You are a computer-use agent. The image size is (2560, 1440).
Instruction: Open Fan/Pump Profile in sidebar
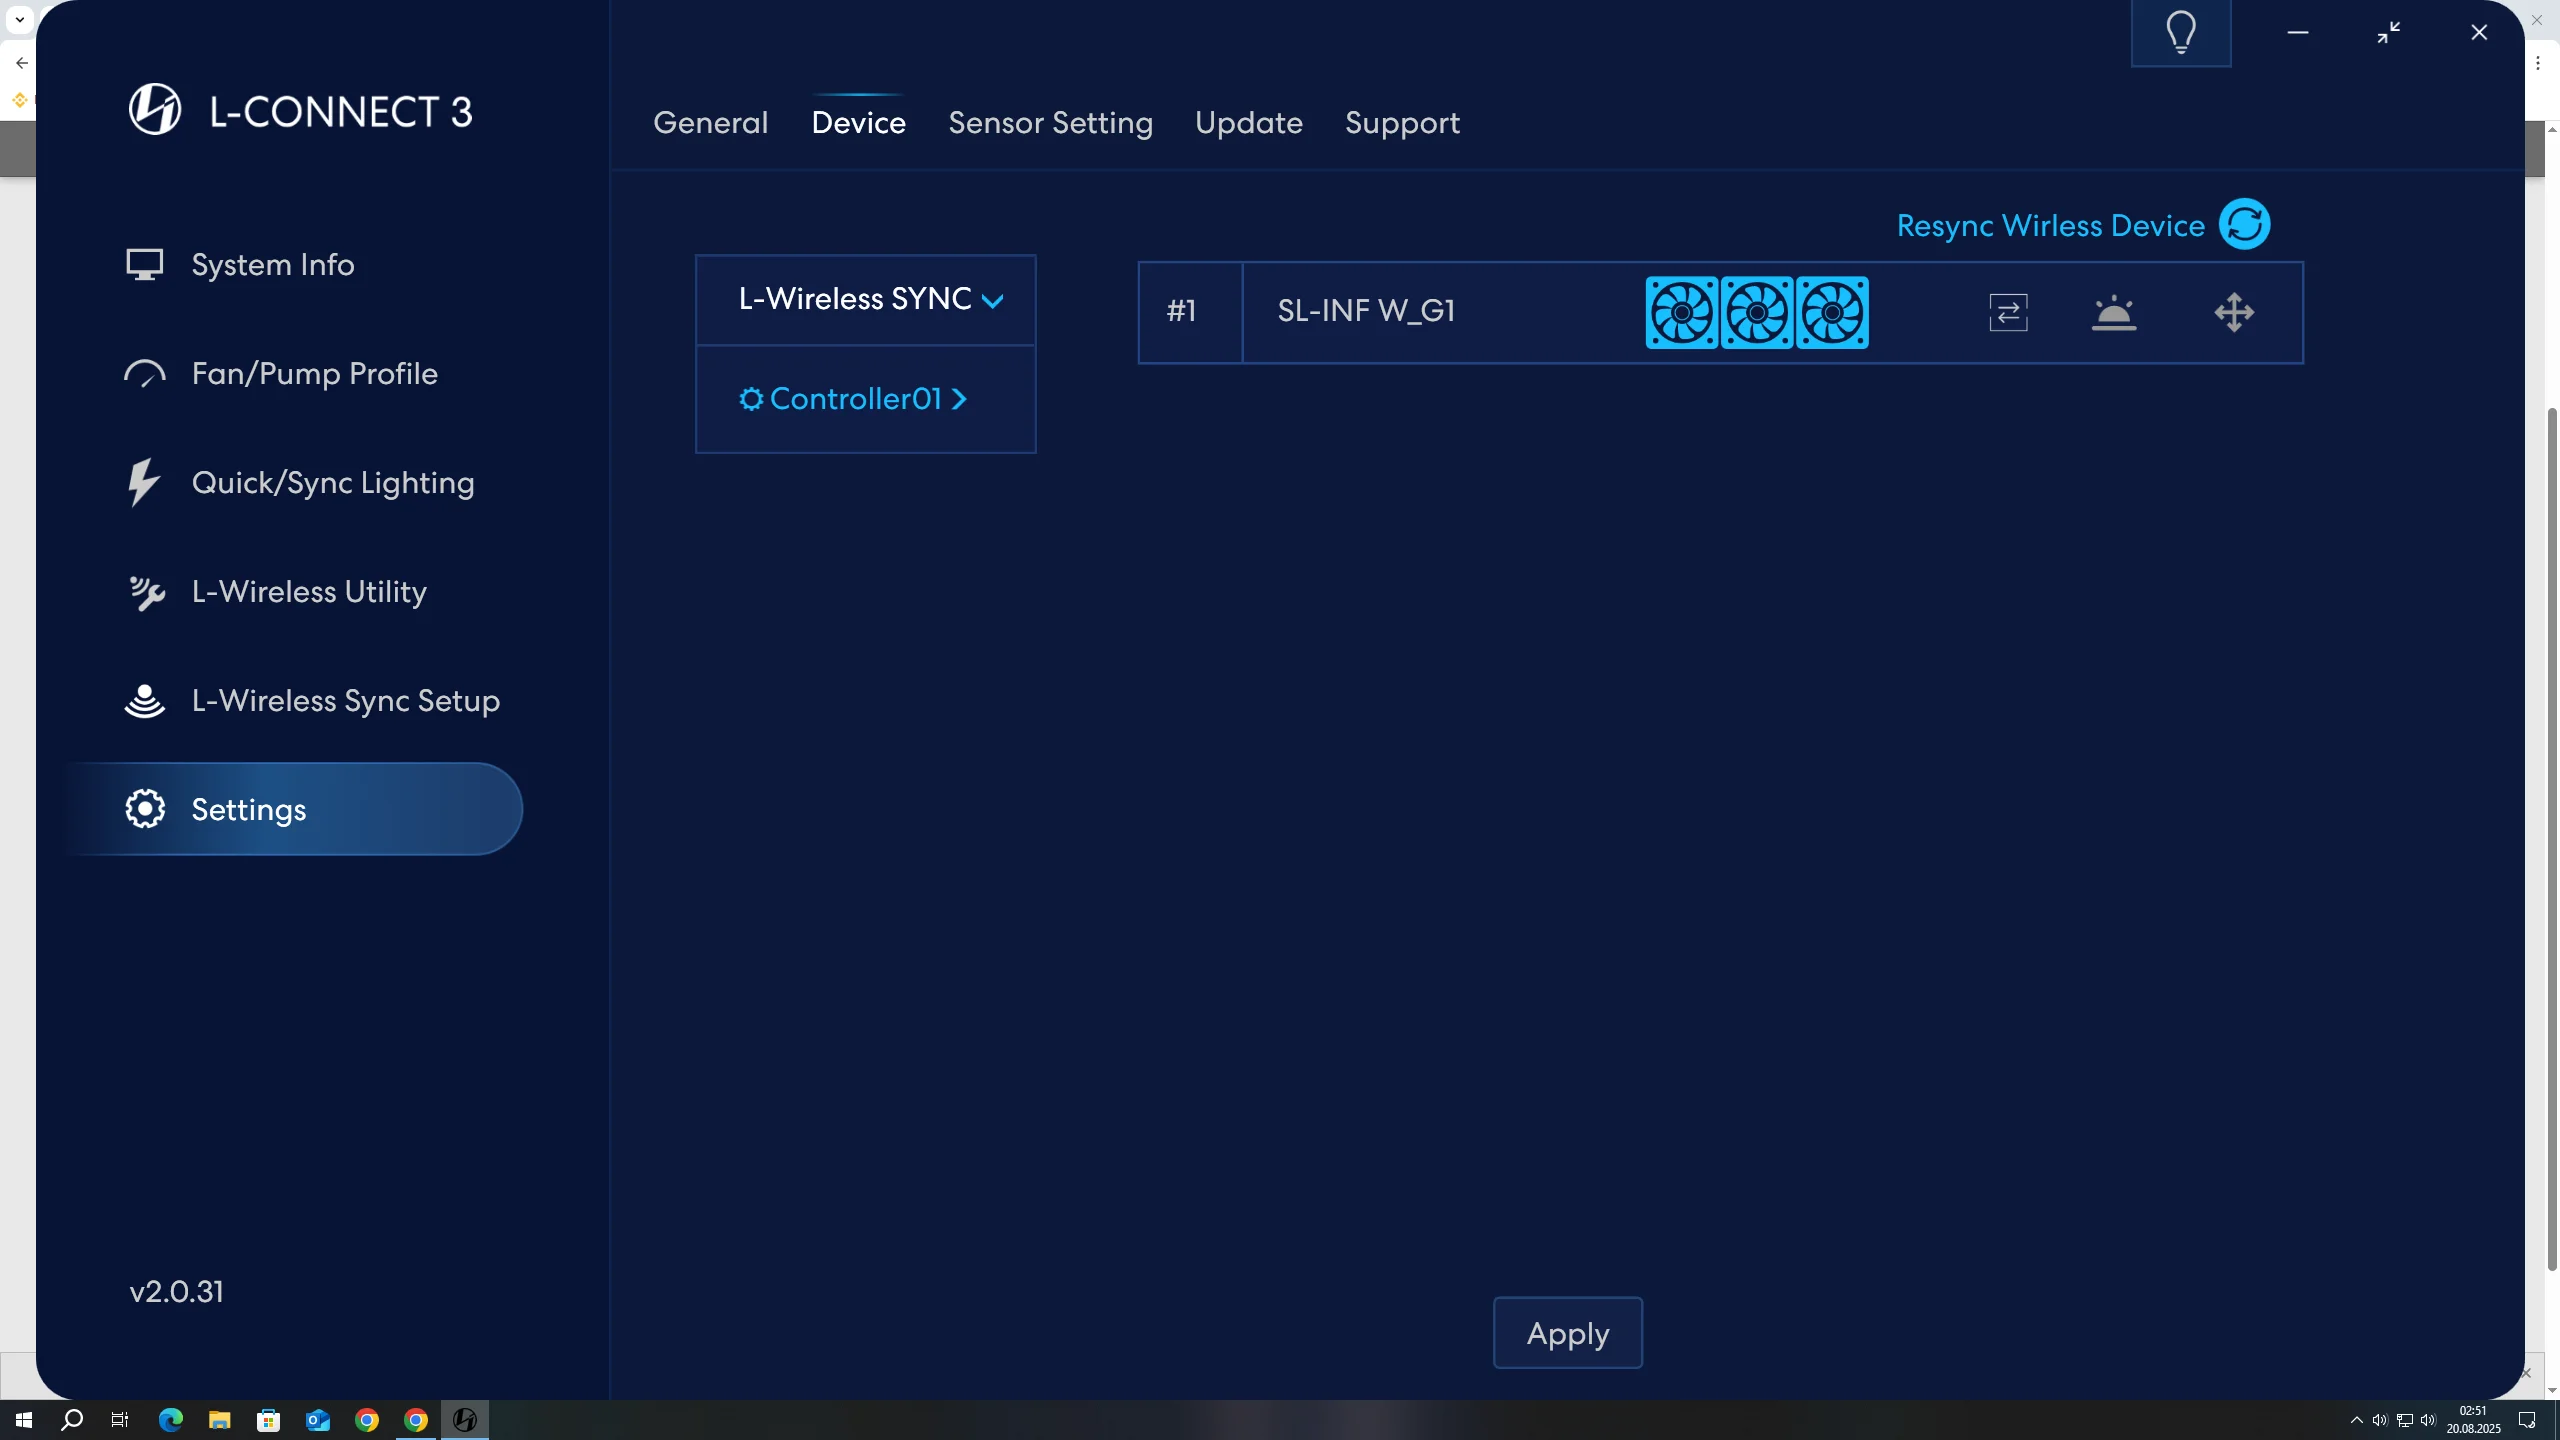click(x=314, y=373)
